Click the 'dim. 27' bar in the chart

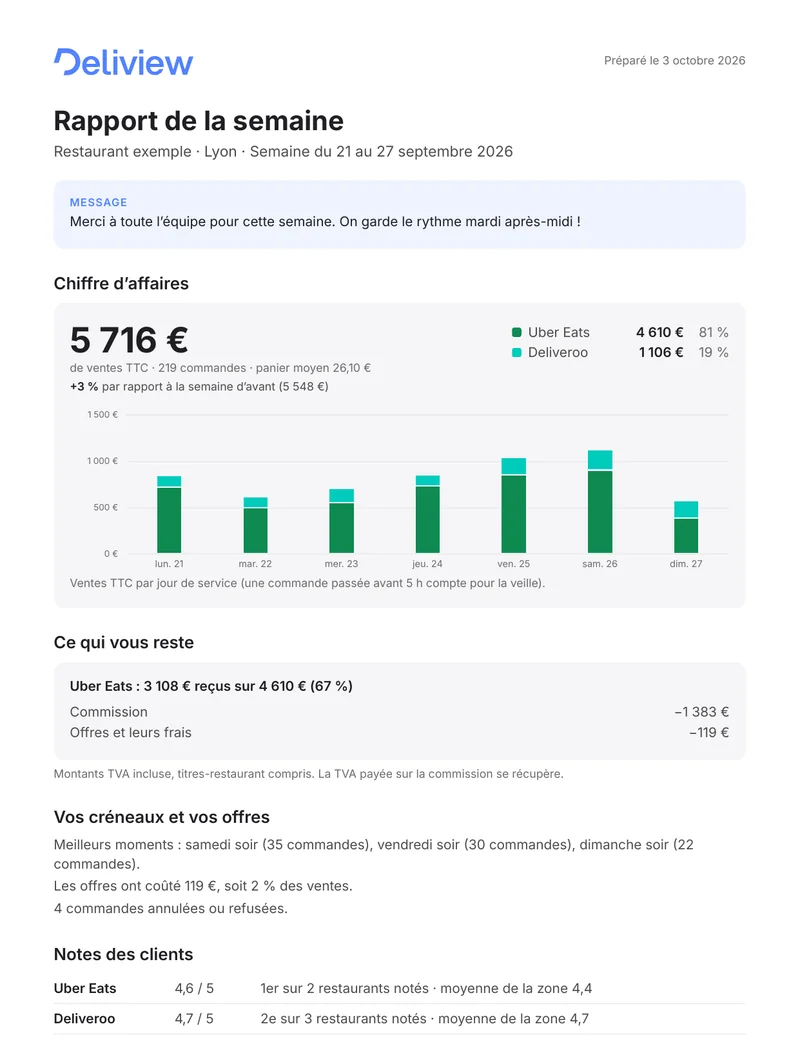[x=686, y=528]
